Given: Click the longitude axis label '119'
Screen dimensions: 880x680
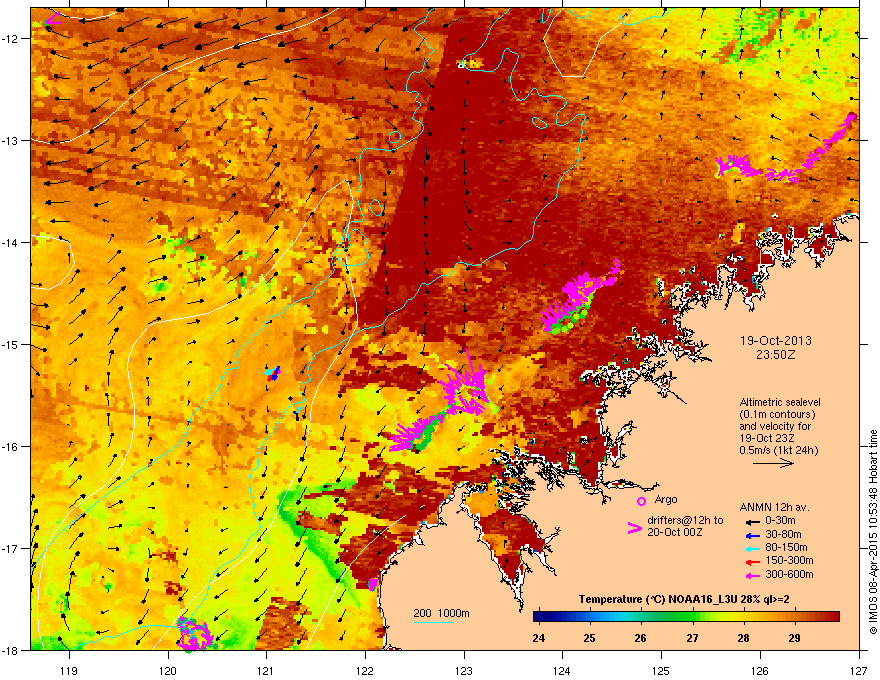Looking at the screenshot, I should tap(69, 670).
